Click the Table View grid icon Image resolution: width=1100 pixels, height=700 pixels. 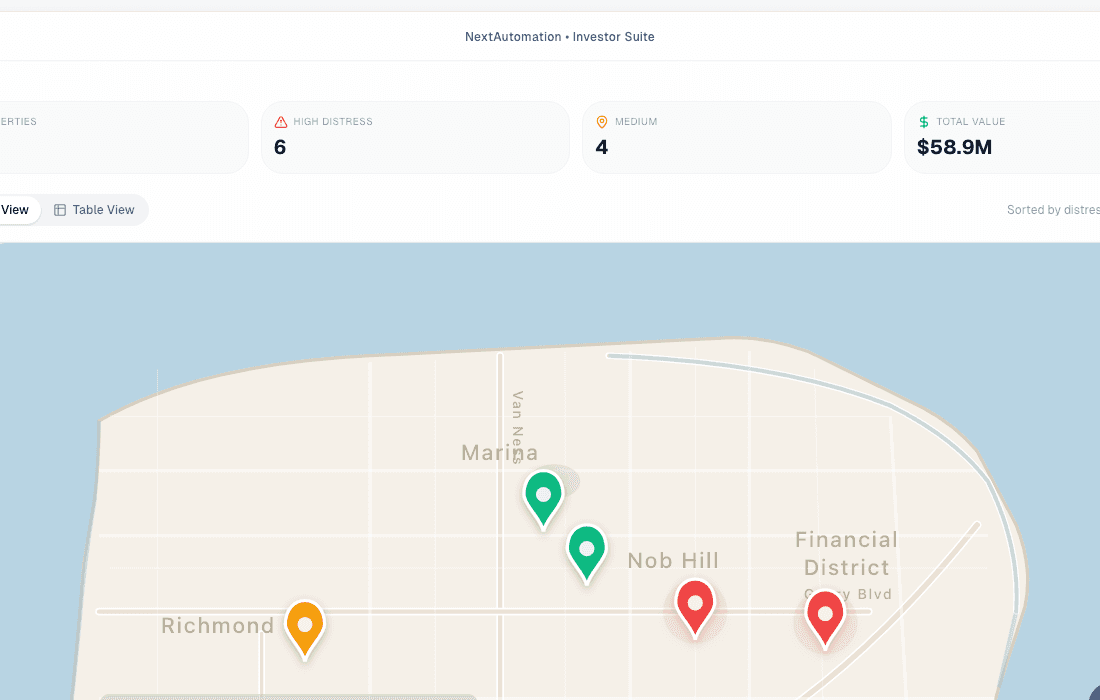60,210
